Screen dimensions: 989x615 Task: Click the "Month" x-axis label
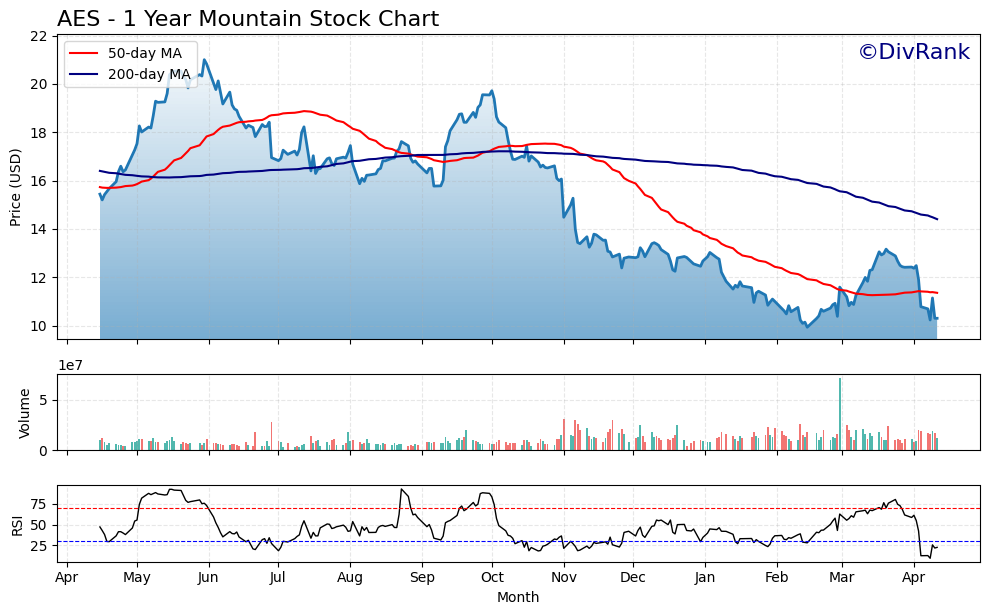point(518,597)
